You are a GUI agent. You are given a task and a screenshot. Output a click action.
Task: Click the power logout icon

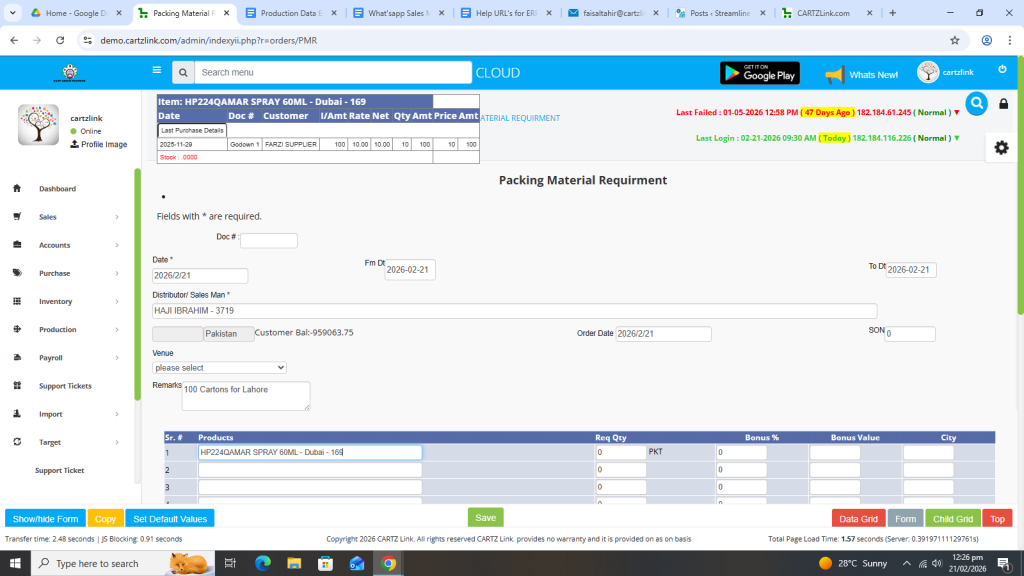click(1002, 69)
